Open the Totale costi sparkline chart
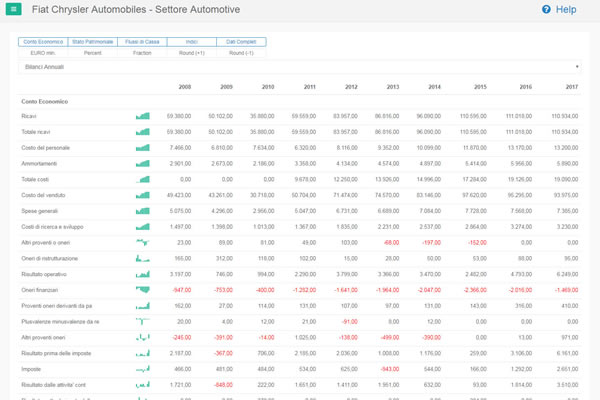600x400 pixels. click(x=143, y=179)
